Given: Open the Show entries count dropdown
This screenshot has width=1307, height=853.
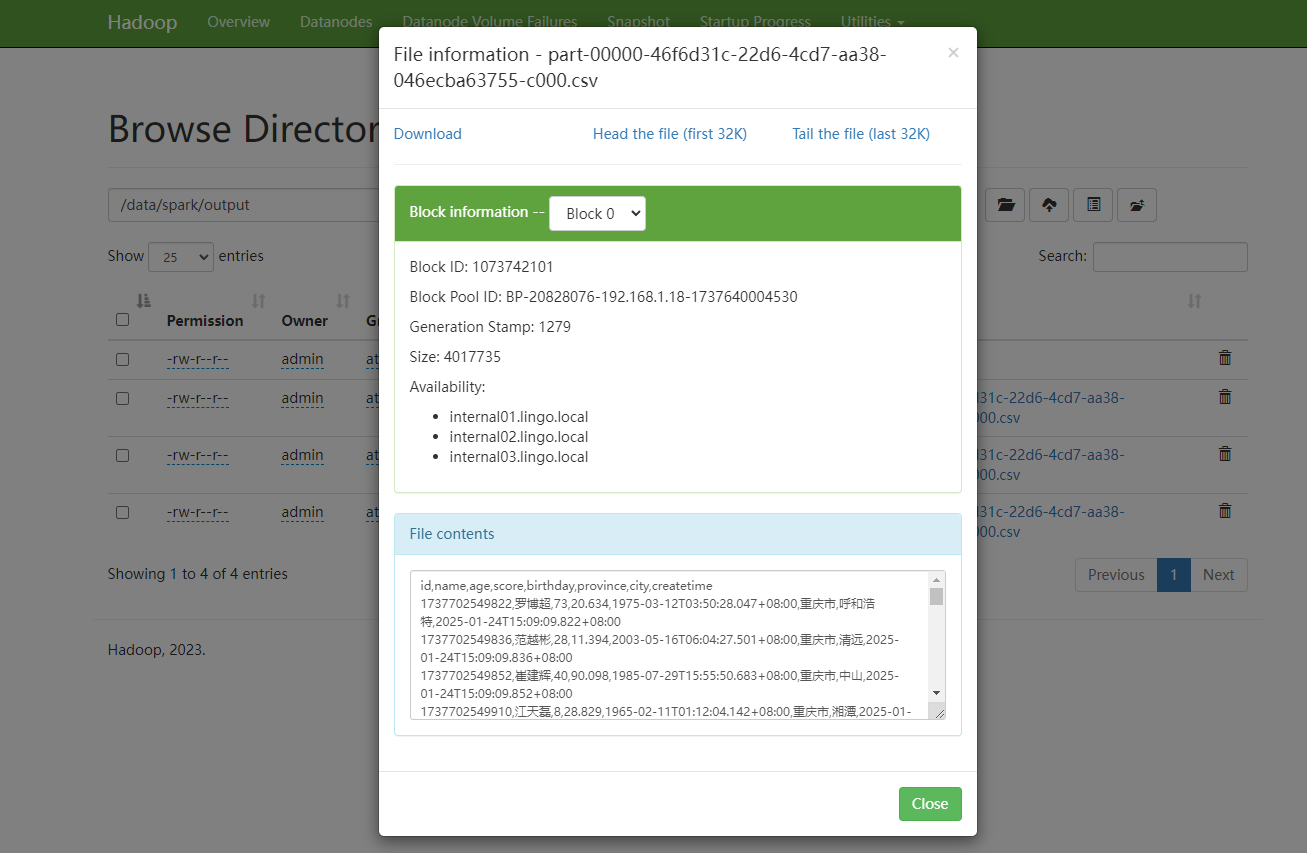Looking at the screenshot, I should pyautogui.click(x=181, y=257).
